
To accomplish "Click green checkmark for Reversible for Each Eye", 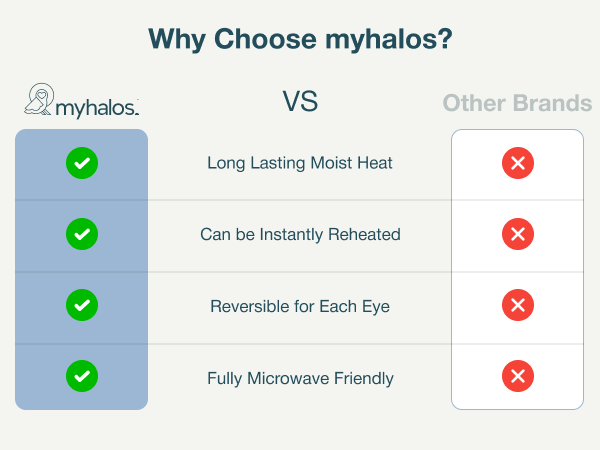I will pyautogui.click(x=82, y=305).
